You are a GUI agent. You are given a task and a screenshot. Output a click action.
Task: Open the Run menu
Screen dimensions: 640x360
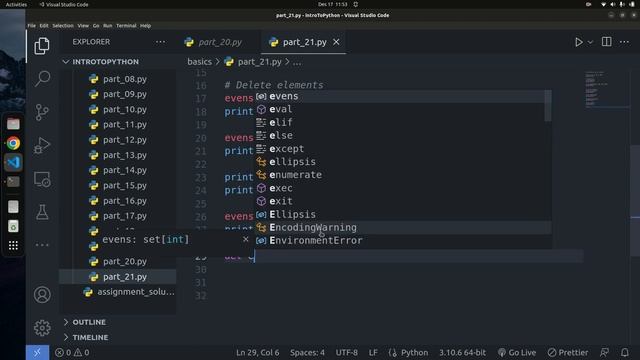107,25
